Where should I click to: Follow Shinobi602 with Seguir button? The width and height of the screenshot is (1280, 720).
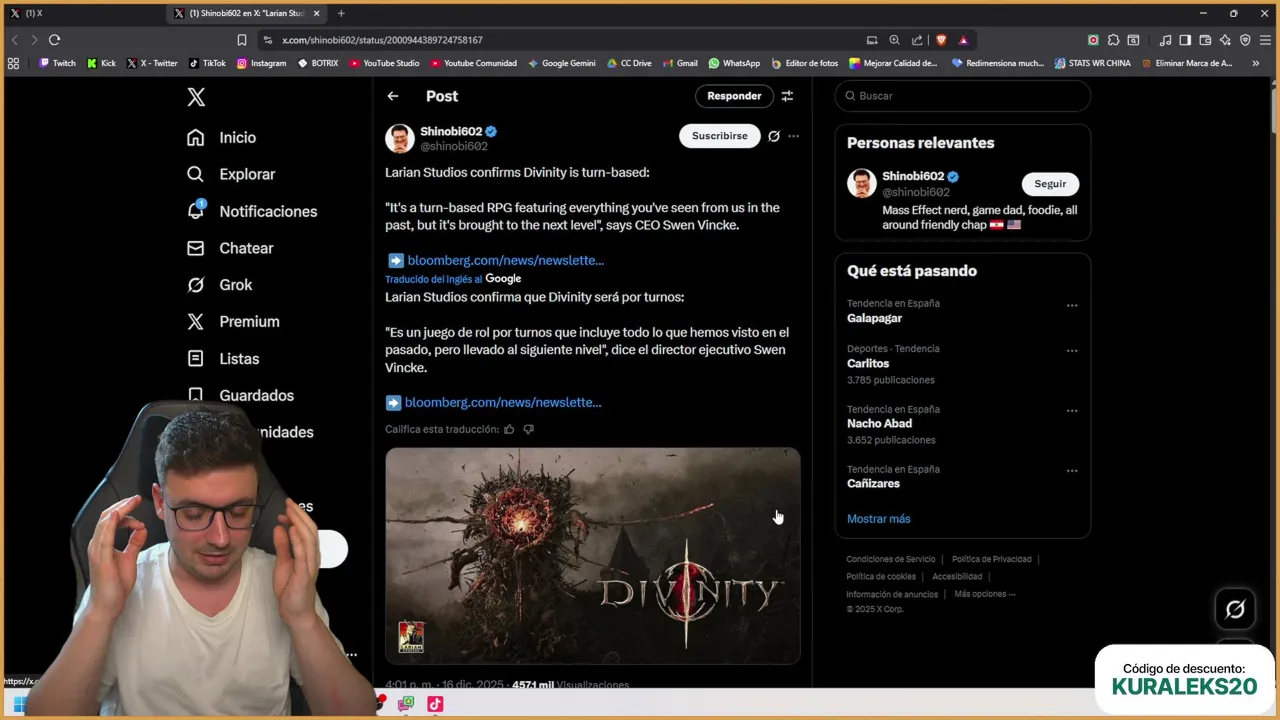pos(1050,184)
